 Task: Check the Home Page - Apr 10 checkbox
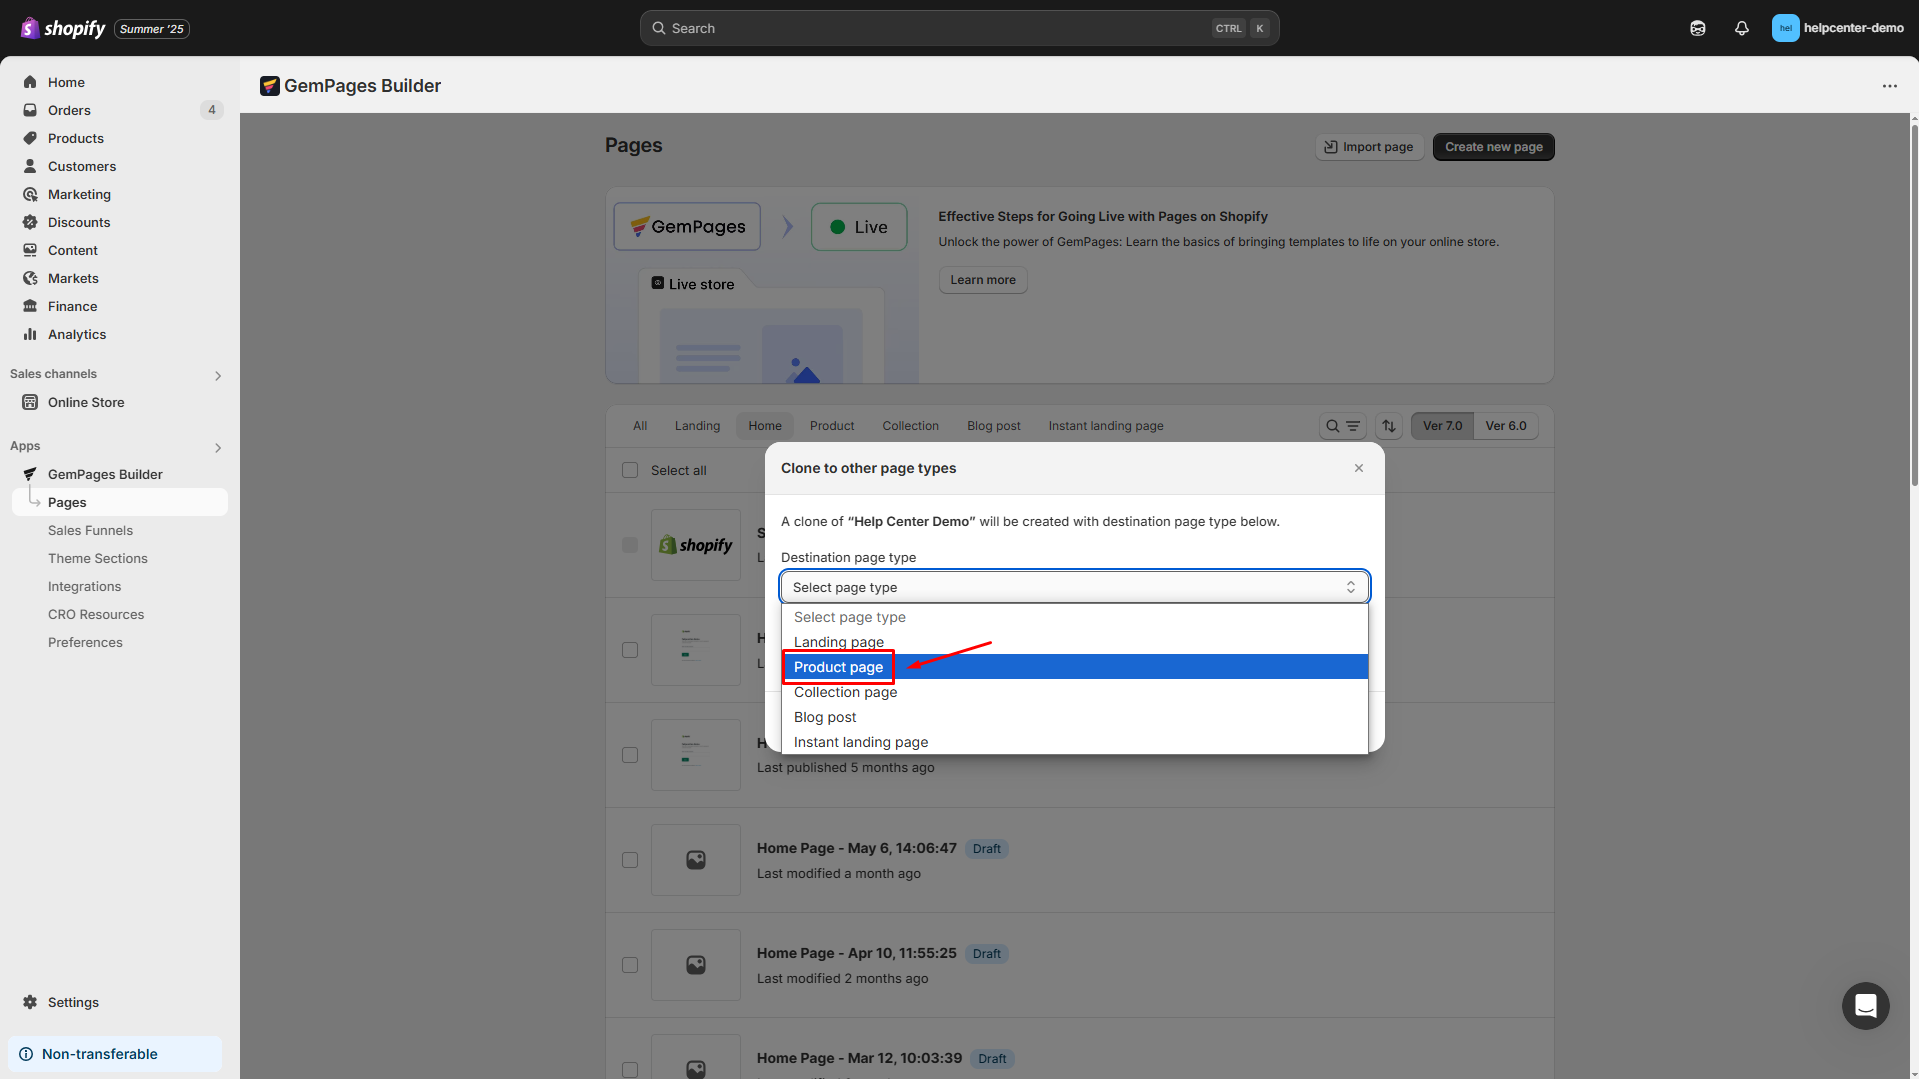pos(630,964)
